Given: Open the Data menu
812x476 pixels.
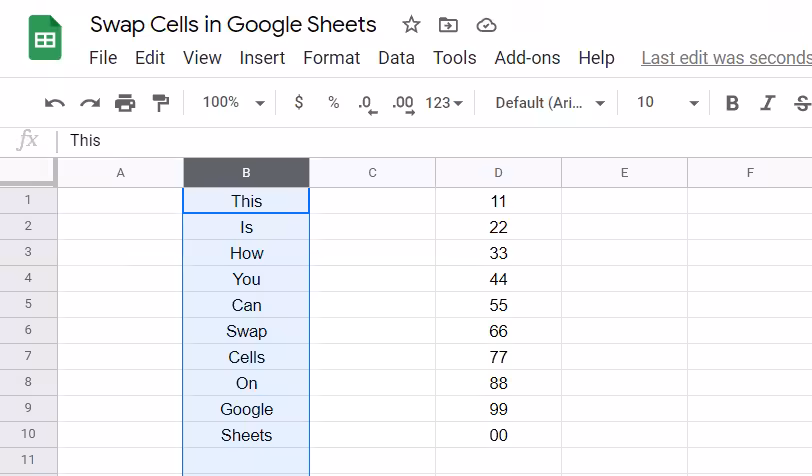Looking at the screenshot, I should 396,57.
